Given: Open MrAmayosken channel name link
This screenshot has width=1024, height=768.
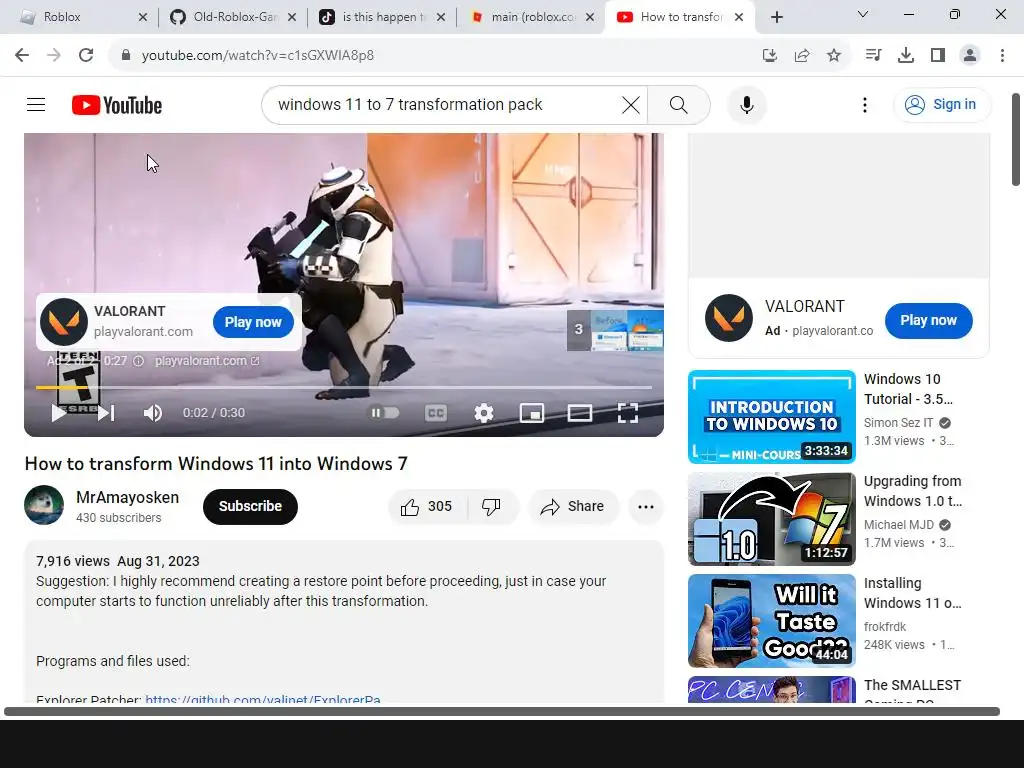Looking at the screenshot, I should (x=127, y=498).
